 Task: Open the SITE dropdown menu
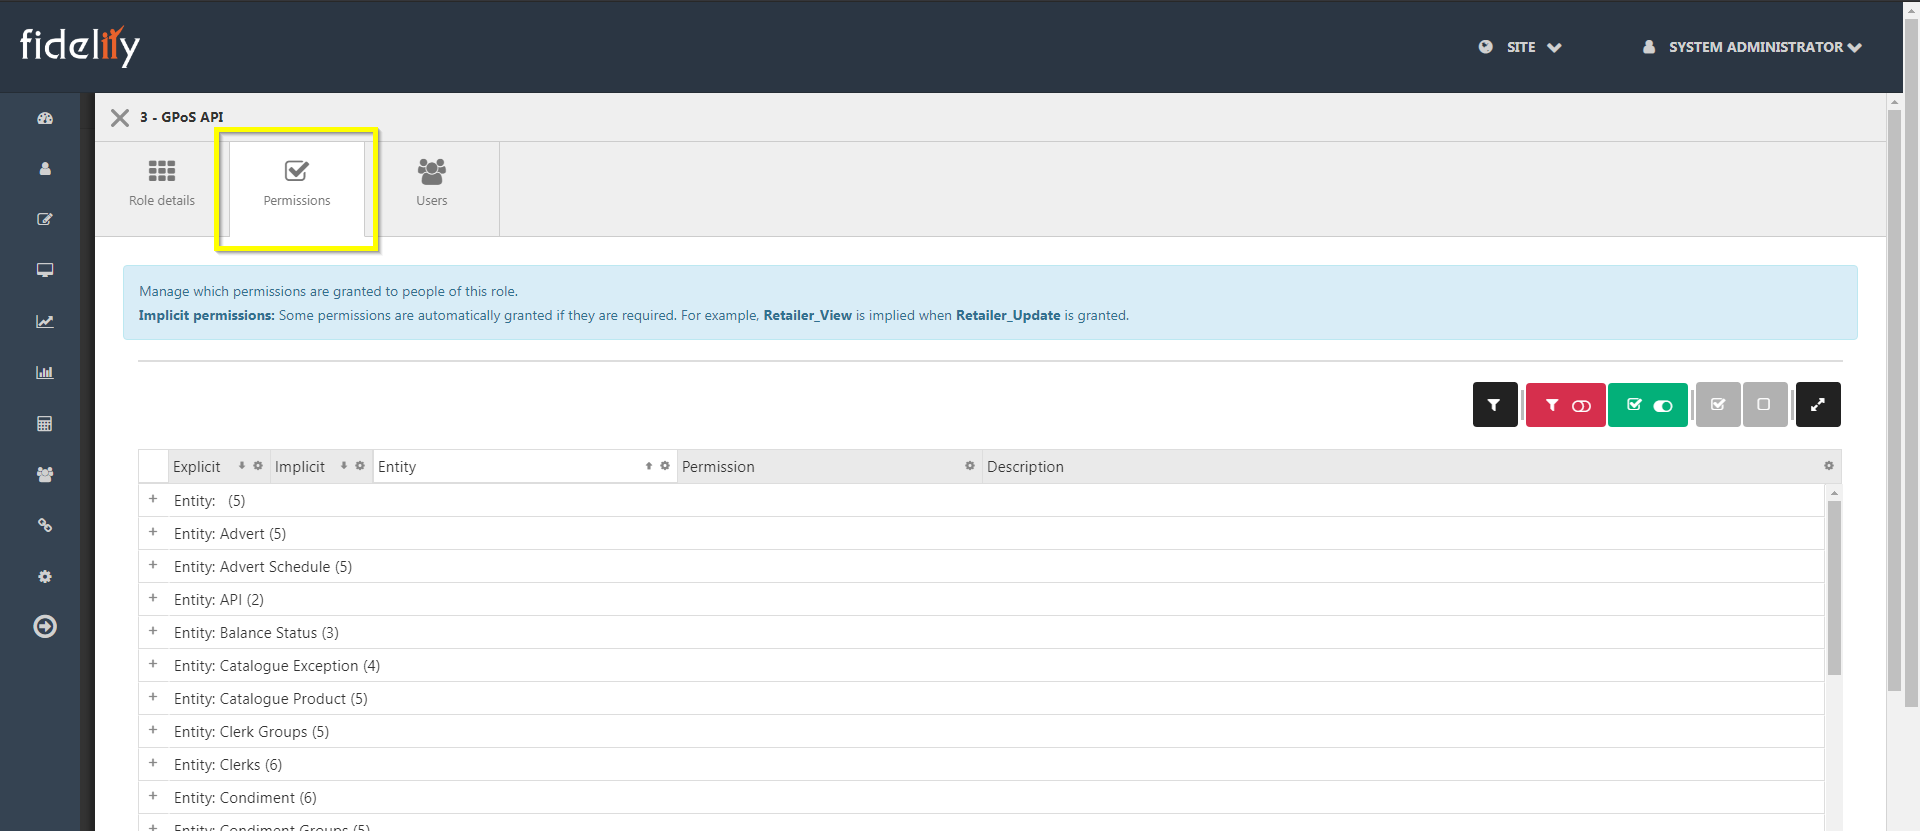tap(1520, 47)
